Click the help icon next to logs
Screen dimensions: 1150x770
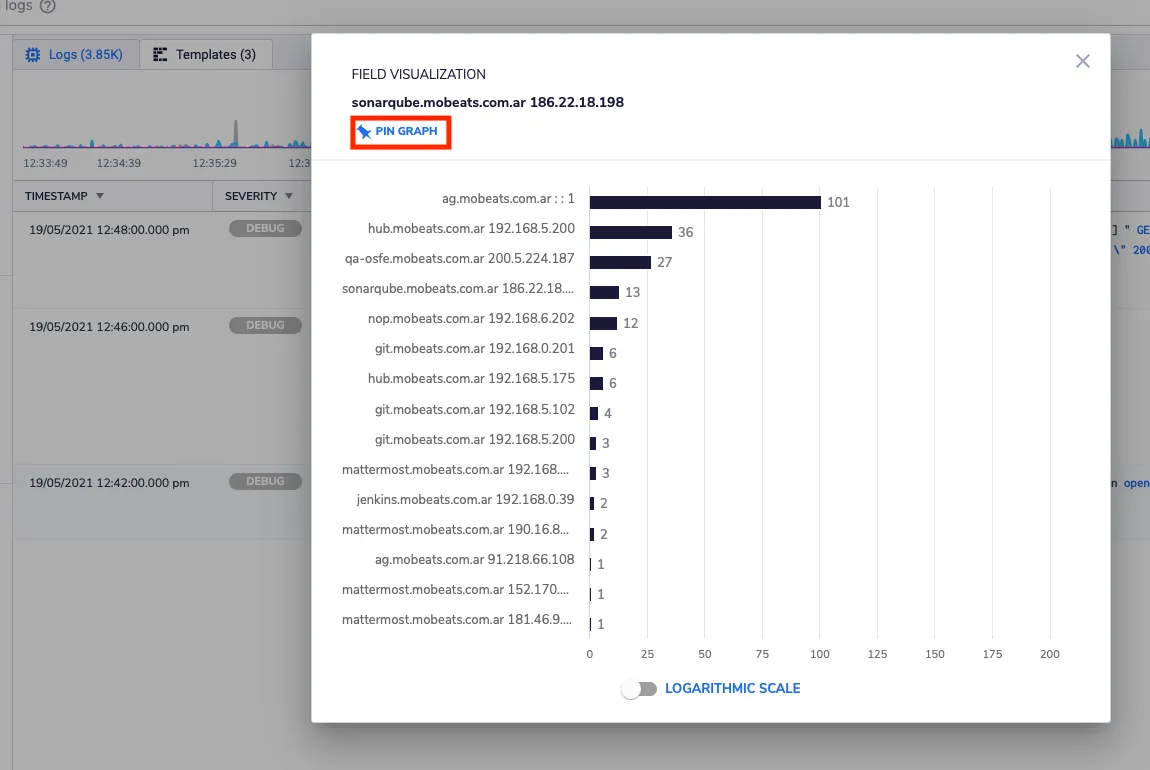[x=48, y=7]
